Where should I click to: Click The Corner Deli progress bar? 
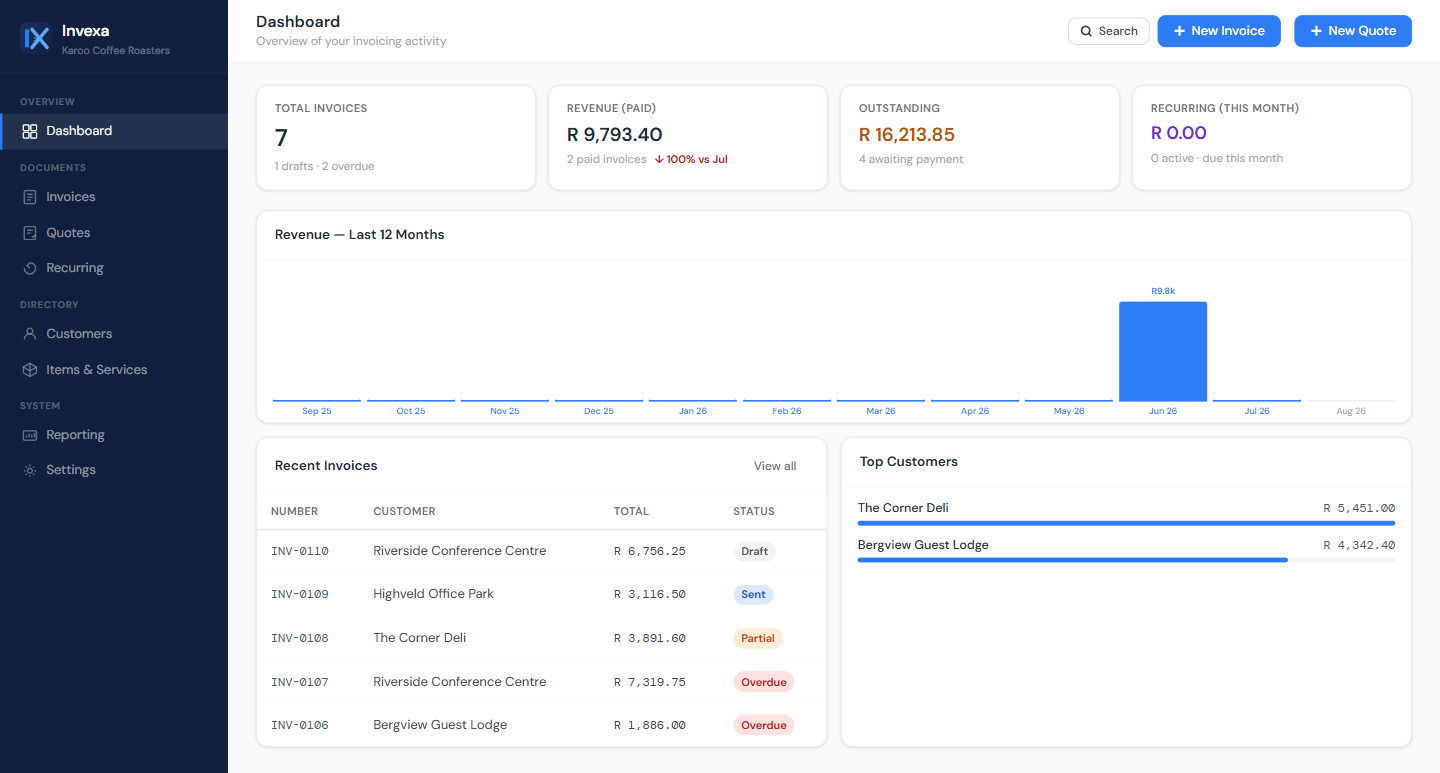[1126, 523]
